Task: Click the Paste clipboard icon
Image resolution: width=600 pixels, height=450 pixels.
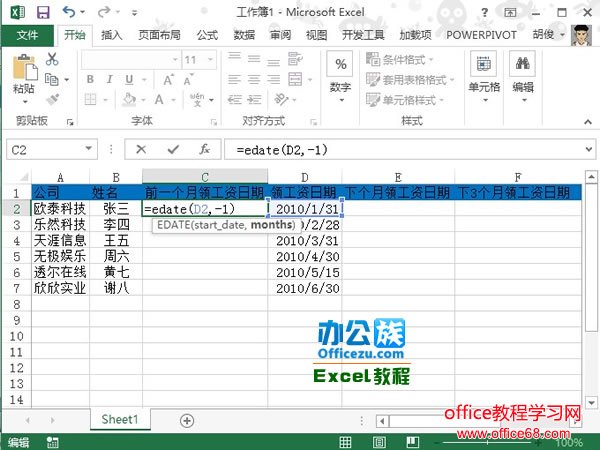Action: point(24,69)
